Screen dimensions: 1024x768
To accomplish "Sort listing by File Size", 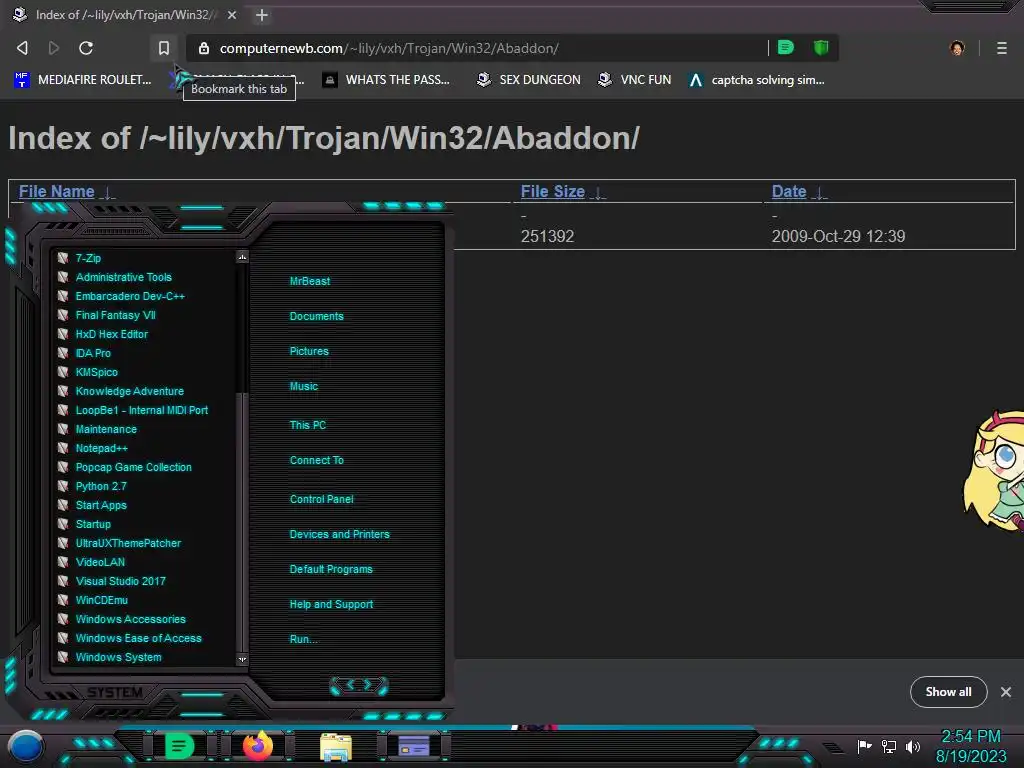I will (x=552, y=191).
